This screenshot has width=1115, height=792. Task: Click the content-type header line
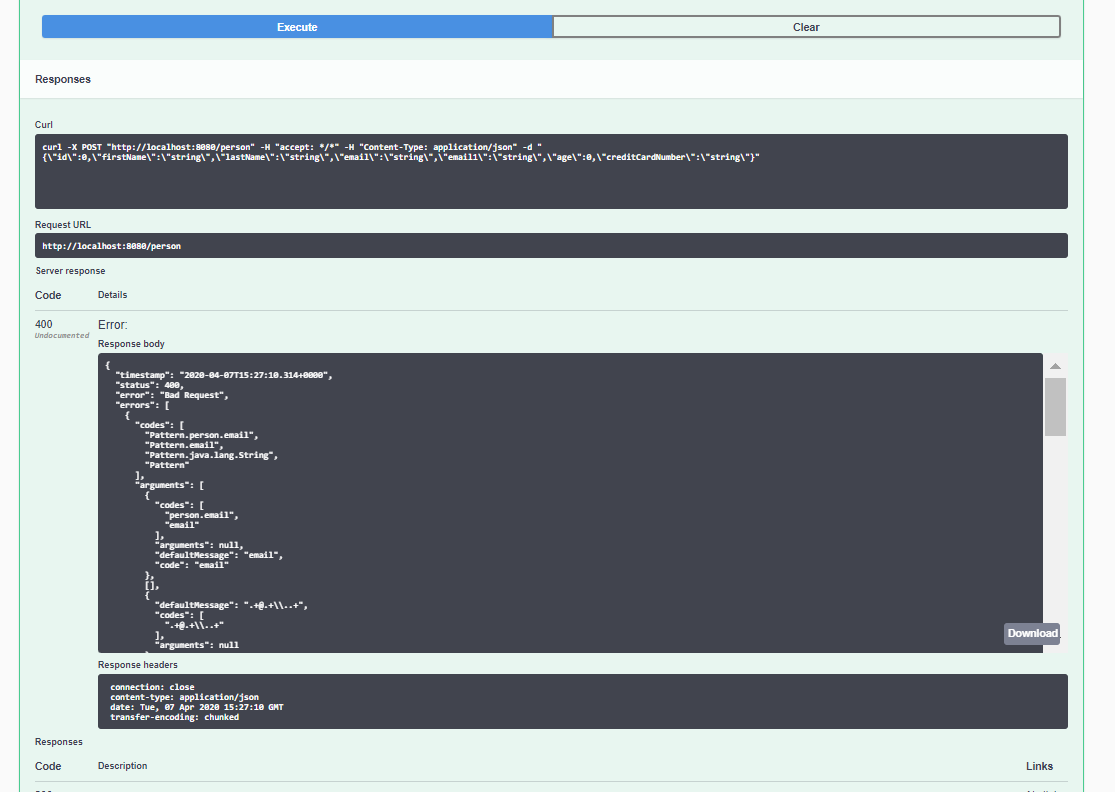(x=184, y=697)
